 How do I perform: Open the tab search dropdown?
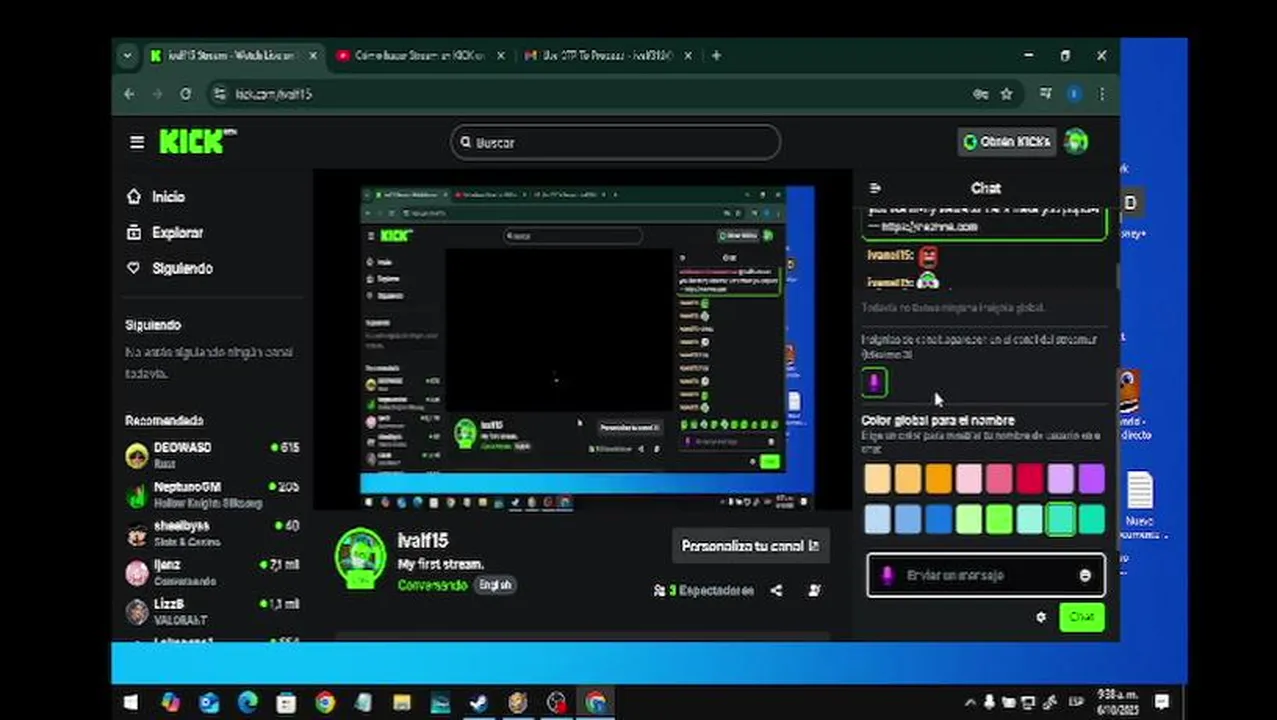127,56
